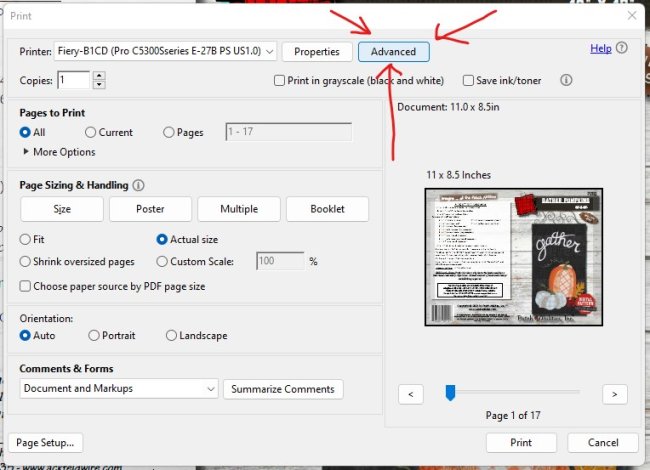This screenshot has height=470, width=650.
Task: Expand More Options under Pages to Print
Action: (59, 152)
